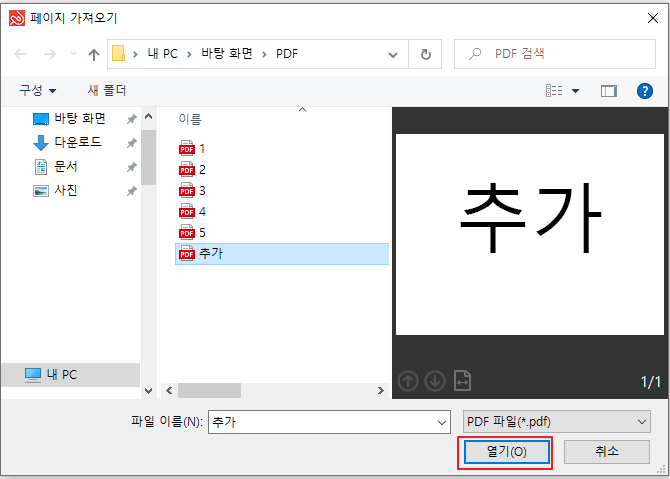Click PDF icon of file 5
Viewport: 670px width, 479px height.
187,232
